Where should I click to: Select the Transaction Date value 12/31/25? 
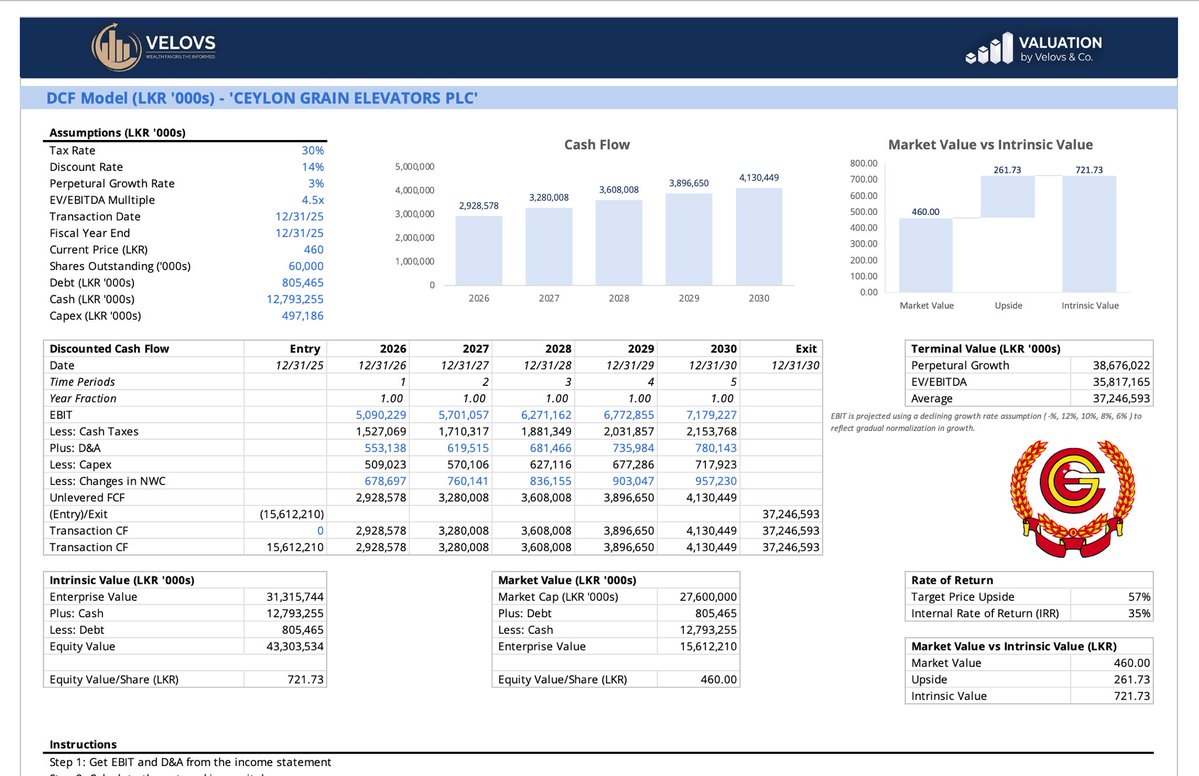pos(299,216)
